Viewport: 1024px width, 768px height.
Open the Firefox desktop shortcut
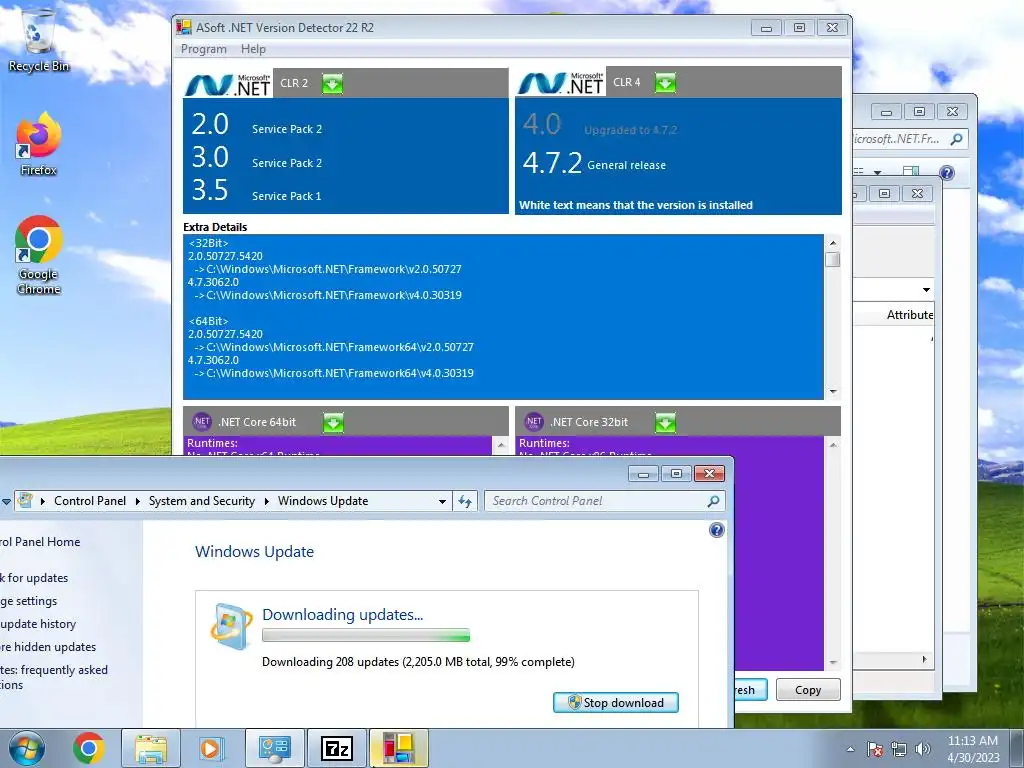[39, 144]
